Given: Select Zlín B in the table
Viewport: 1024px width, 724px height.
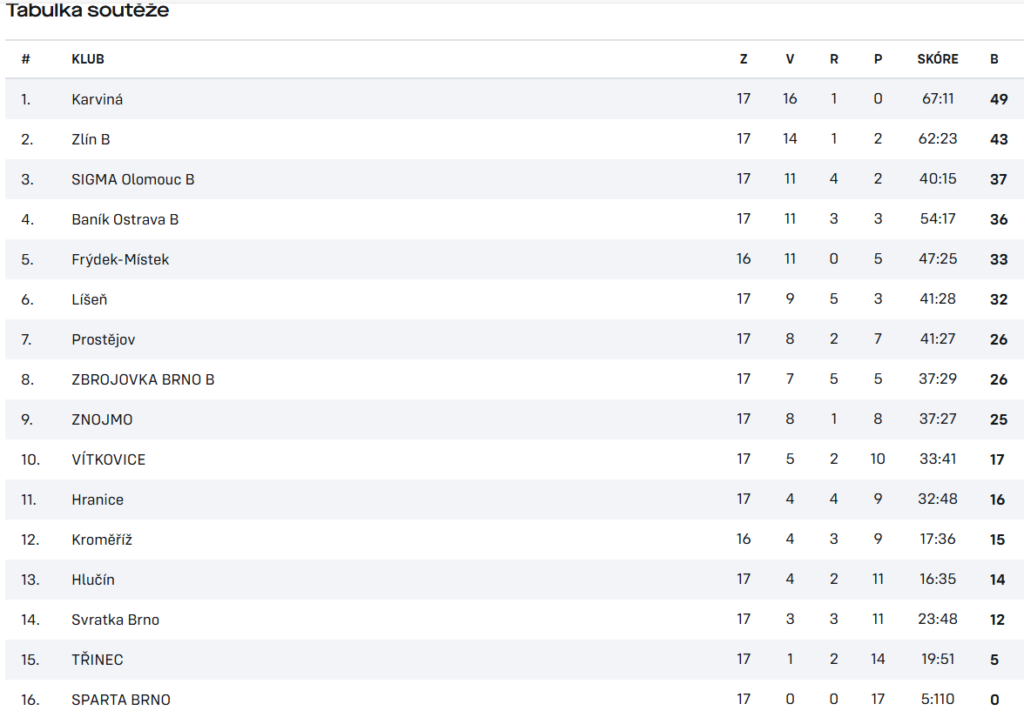Looking at the screenshot, I should coord(91,139).
